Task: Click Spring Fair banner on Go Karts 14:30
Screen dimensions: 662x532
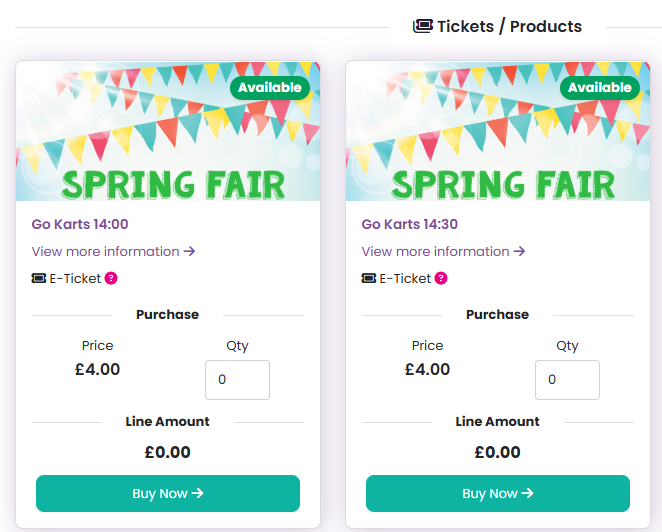Action: (x=497, y=140)
